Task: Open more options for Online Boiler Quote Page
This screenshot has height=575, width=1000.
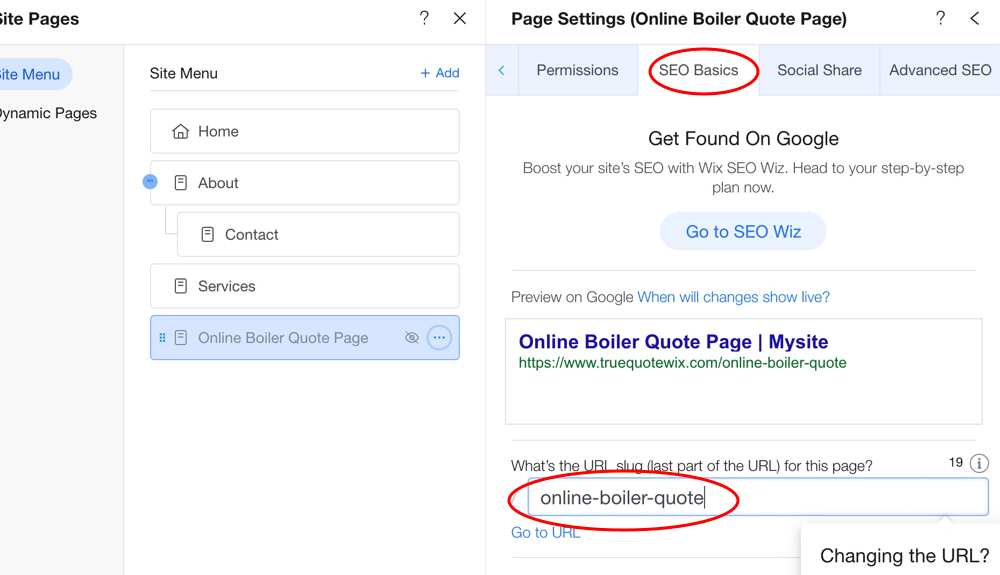Action: [x=439, y=338]
